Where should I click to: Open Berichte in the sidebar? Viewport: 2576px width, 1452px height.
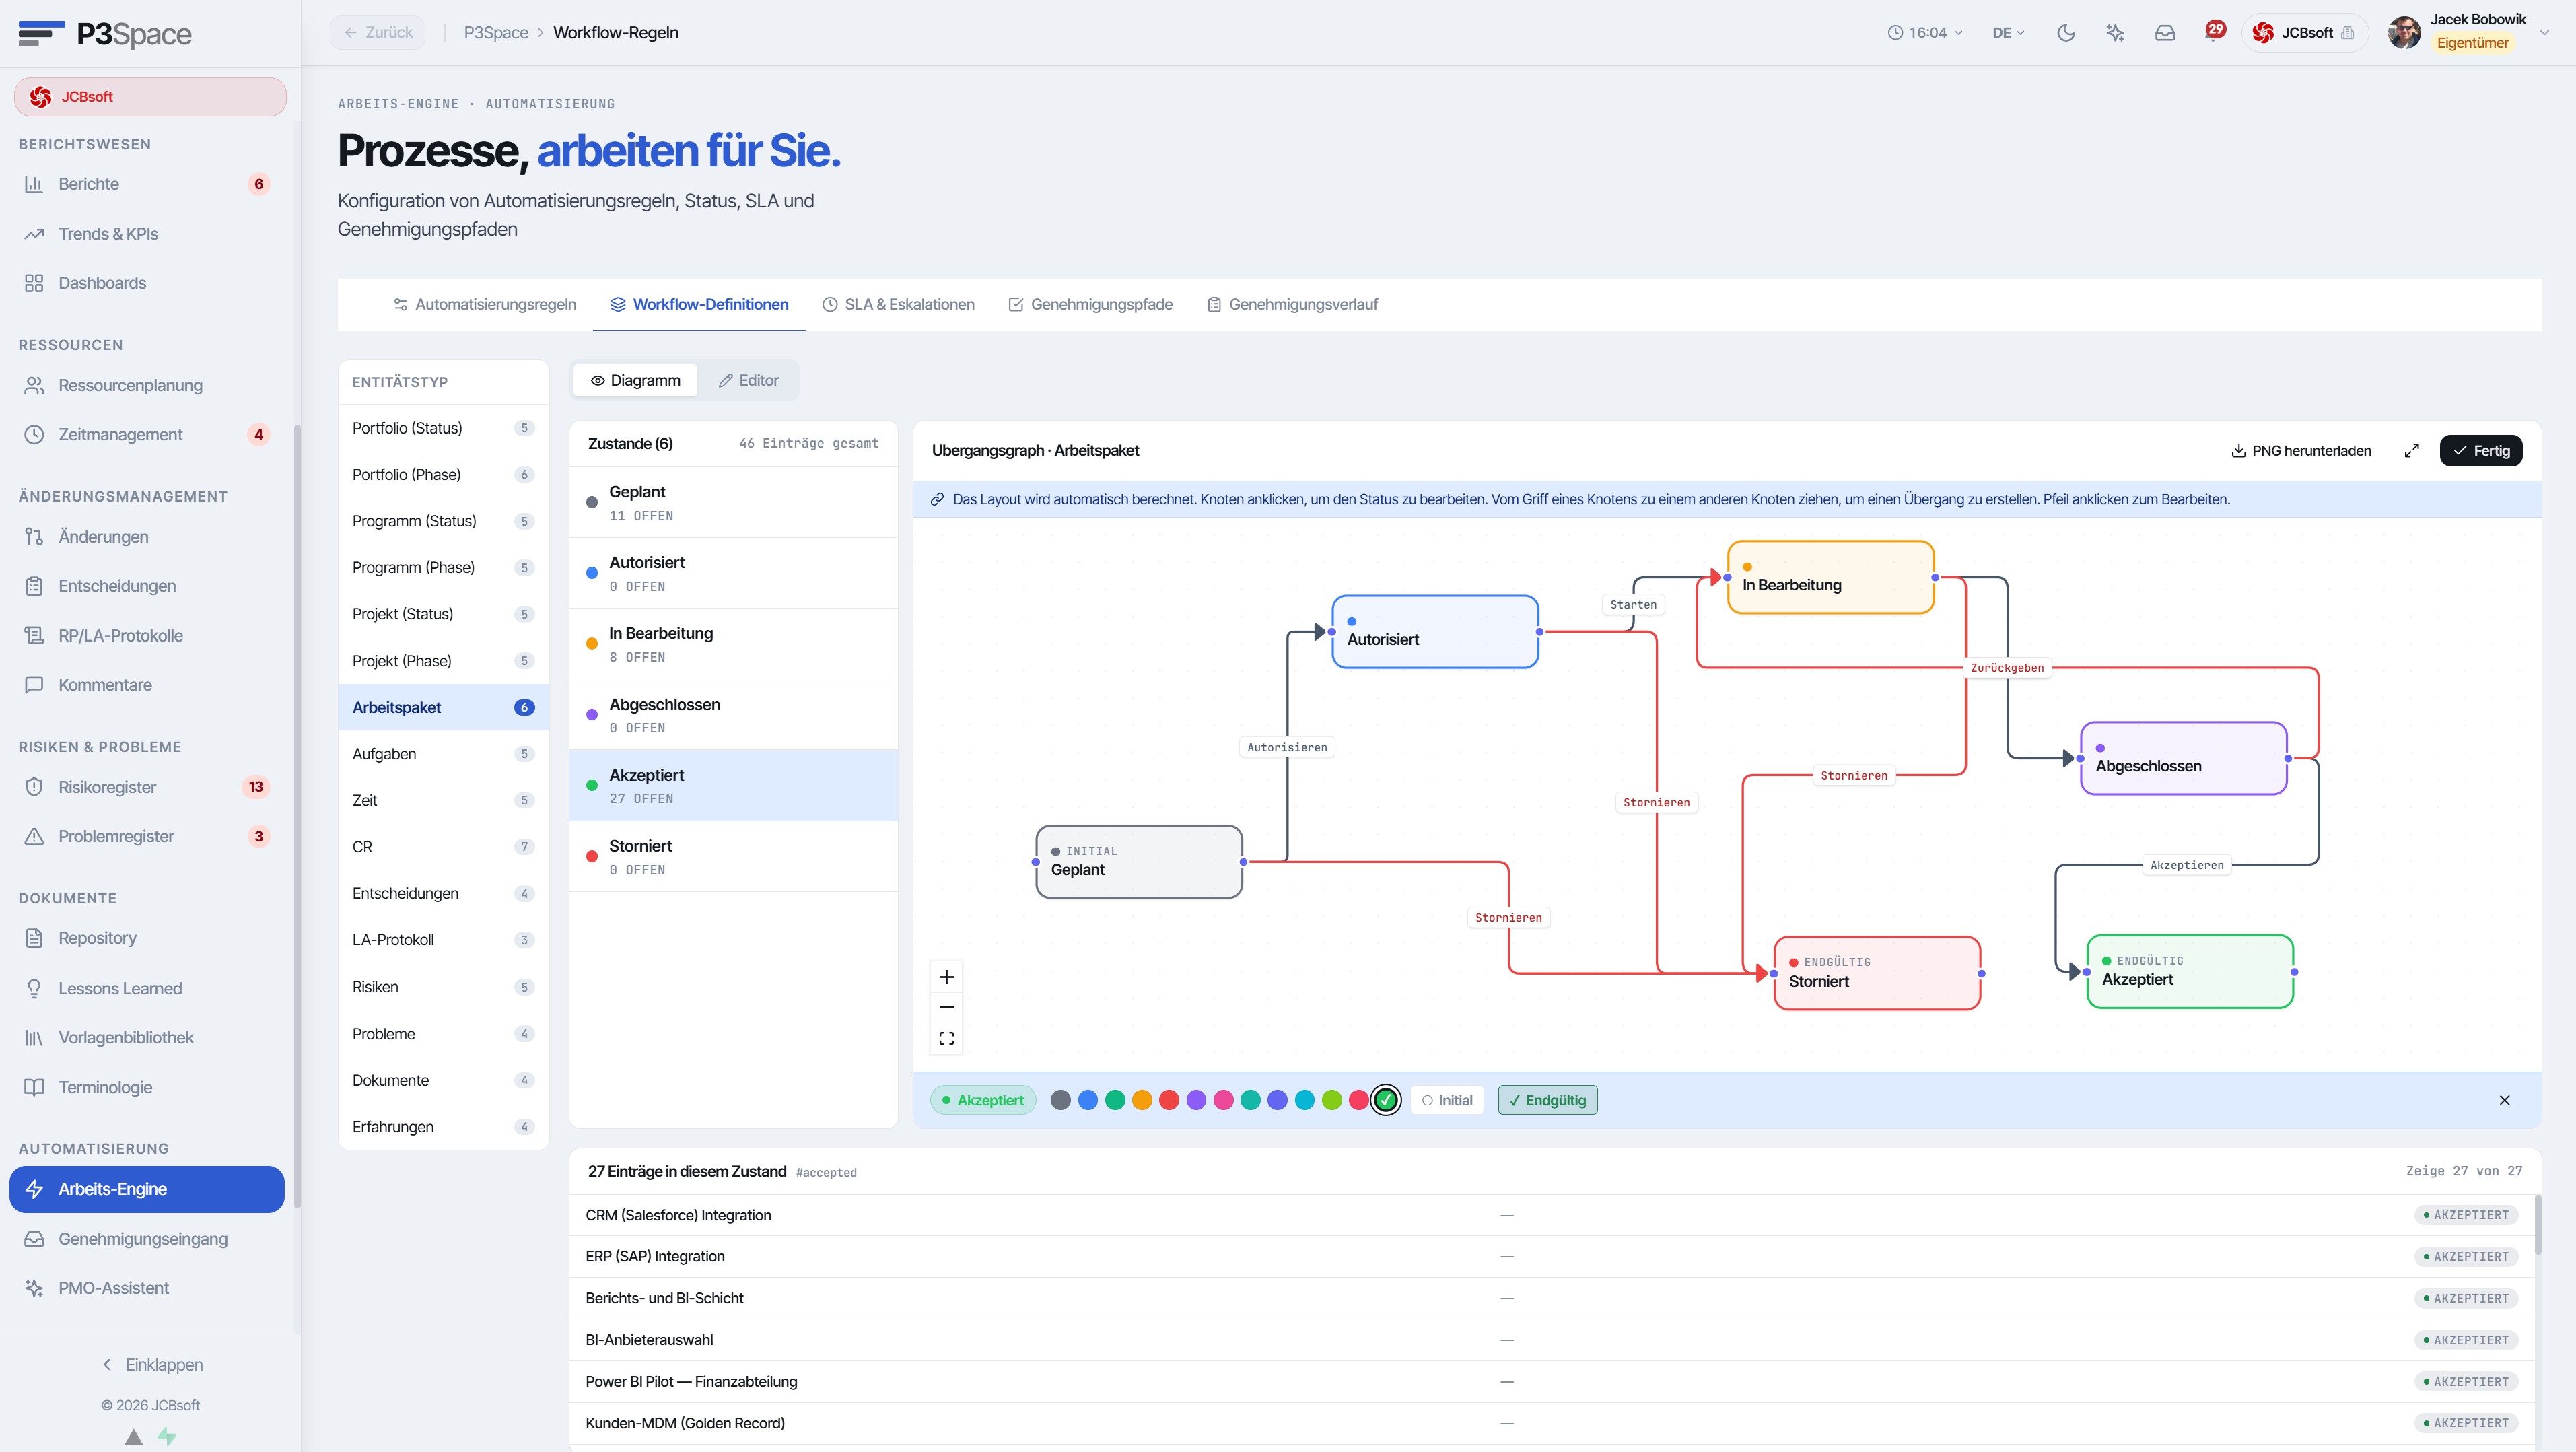148,184
